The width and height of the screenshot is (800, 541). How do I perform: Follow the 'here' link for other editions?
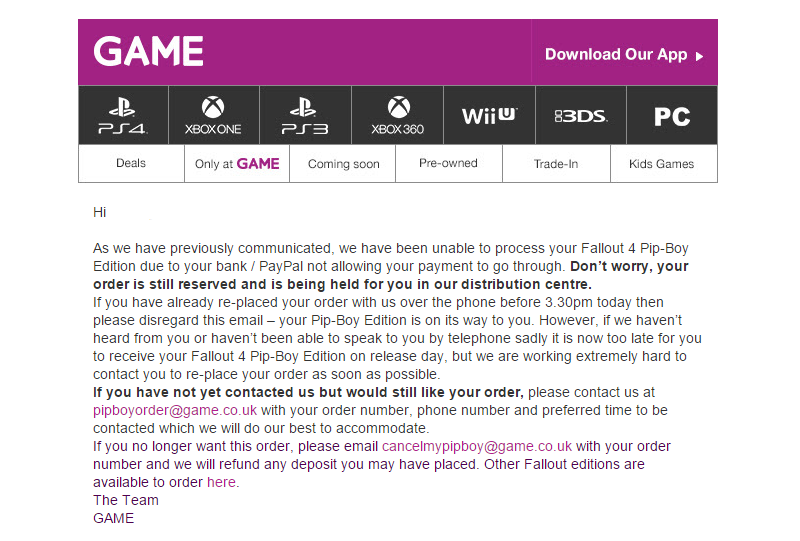(221, 482)
